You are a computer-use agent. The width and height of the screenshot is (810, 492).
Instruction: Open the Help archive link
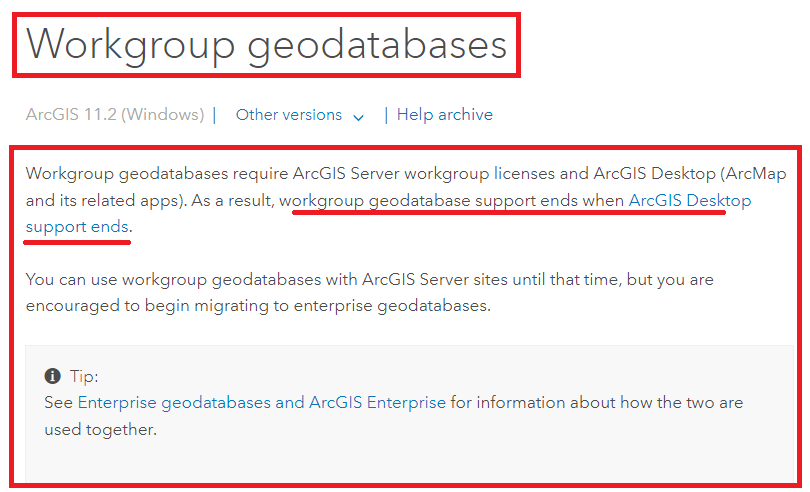point(444,114)
